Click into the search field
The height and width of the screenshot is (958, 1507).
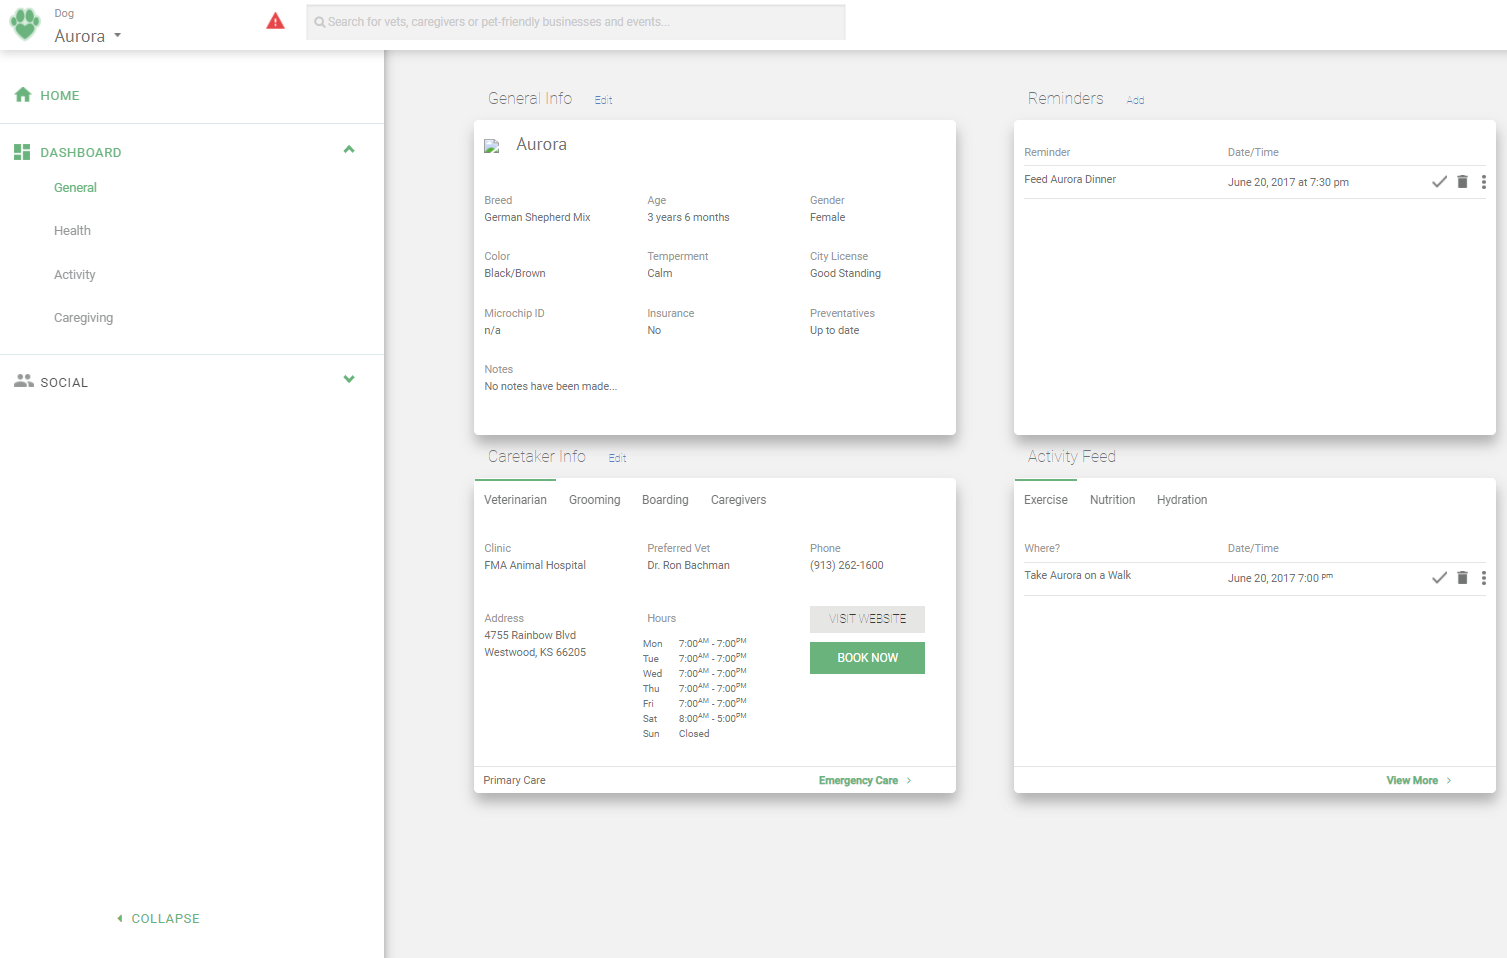click(x=576, y=22)
